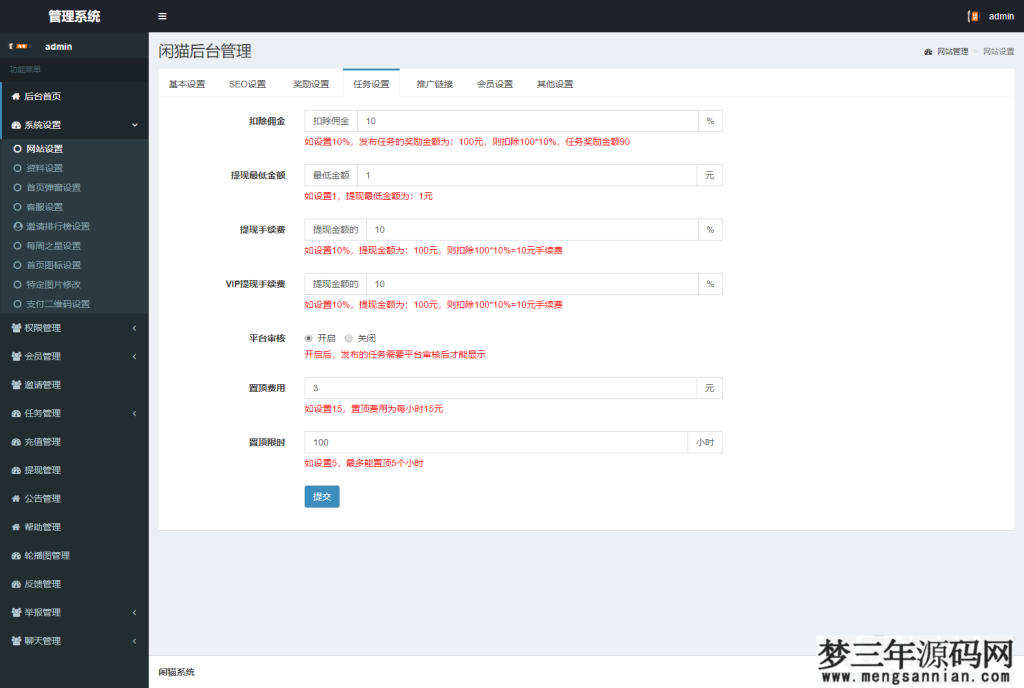
Task: Click the hamburger menu to collapse sidebar
Action: tap(162, 16)
